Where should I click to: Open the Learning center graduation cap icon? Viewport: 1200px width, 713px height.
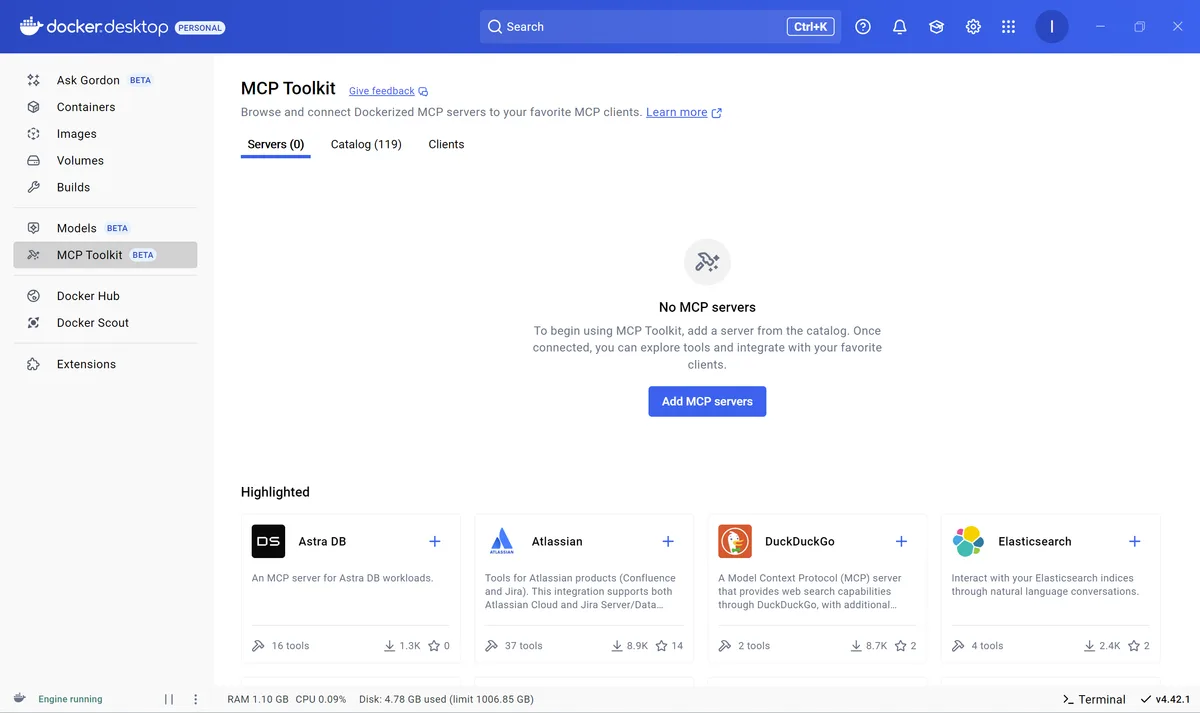[x=936, y=27]
